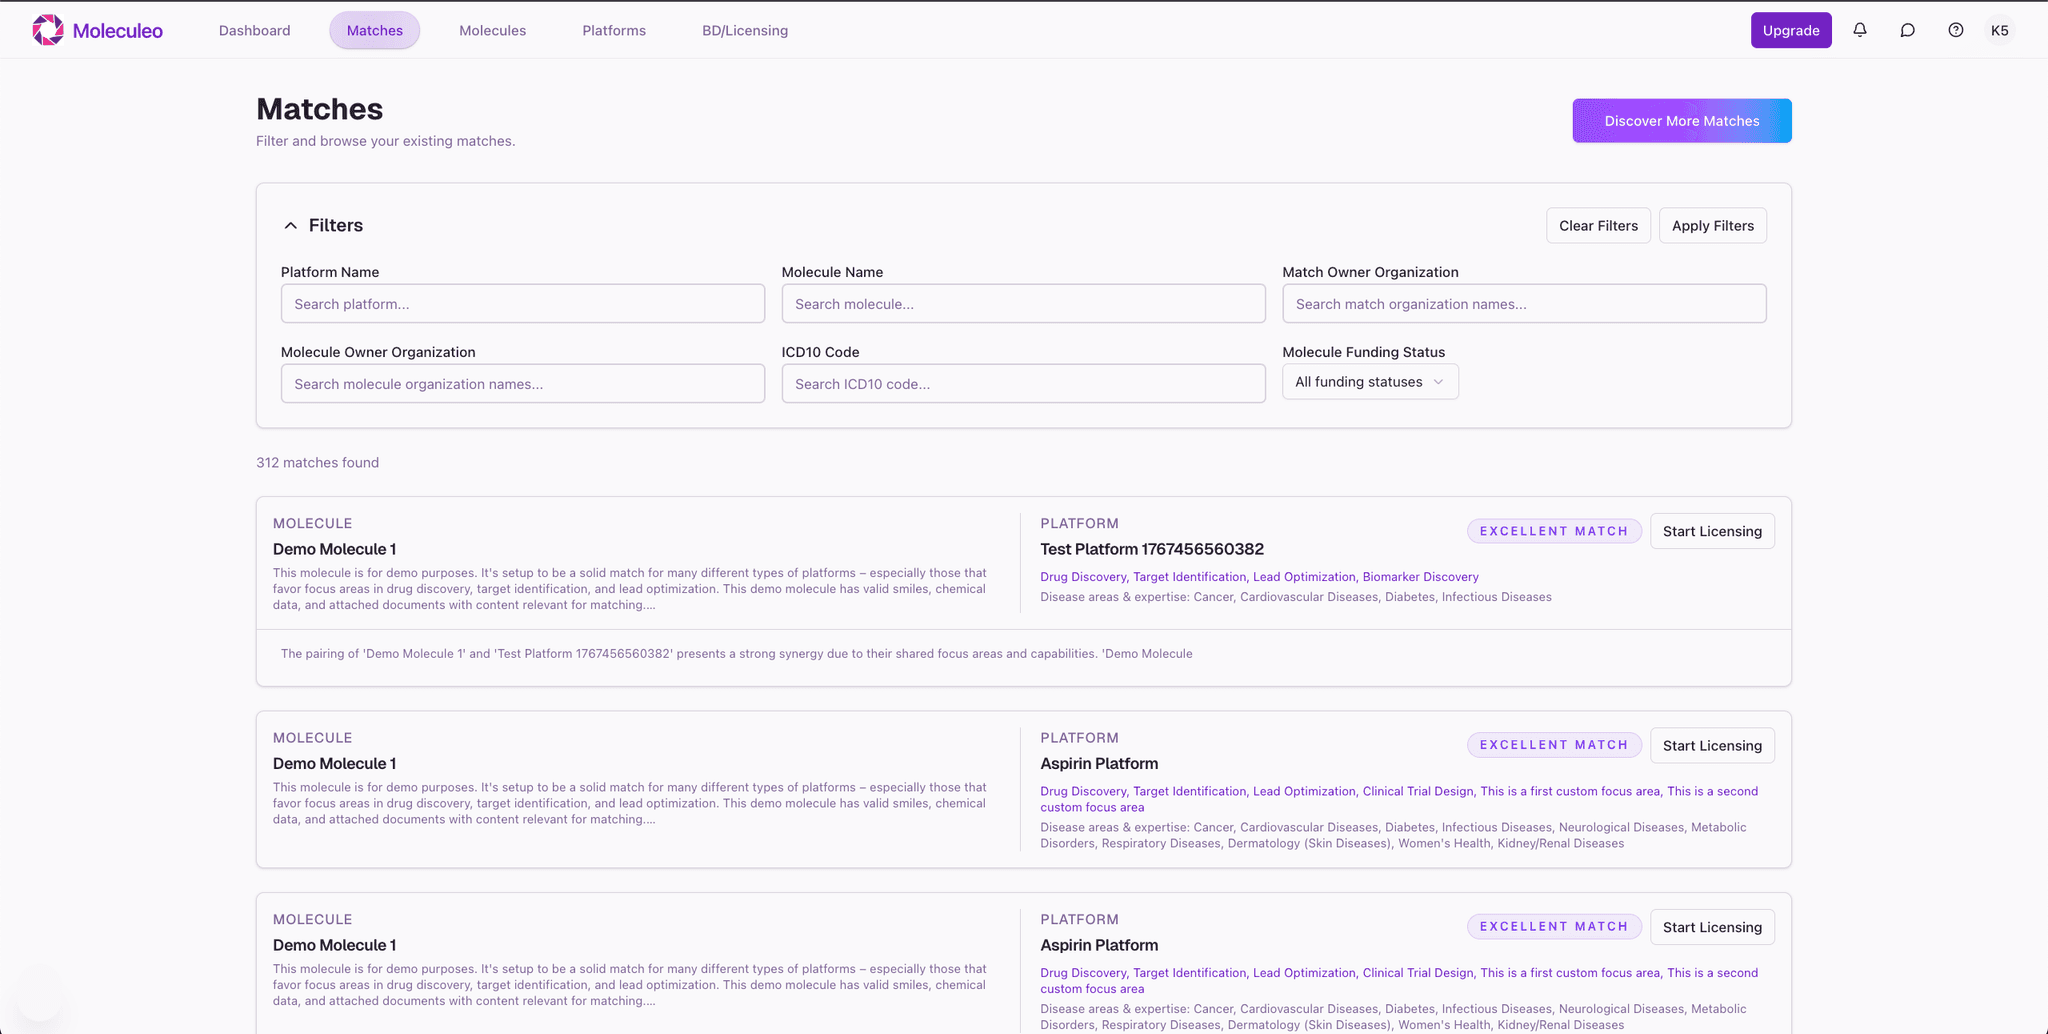Image resolution: width=2048 pixels, height=1034 pixels.
Task: Click the Excellent Match badge on Aspirin Platform
Action: [1554, 744]
